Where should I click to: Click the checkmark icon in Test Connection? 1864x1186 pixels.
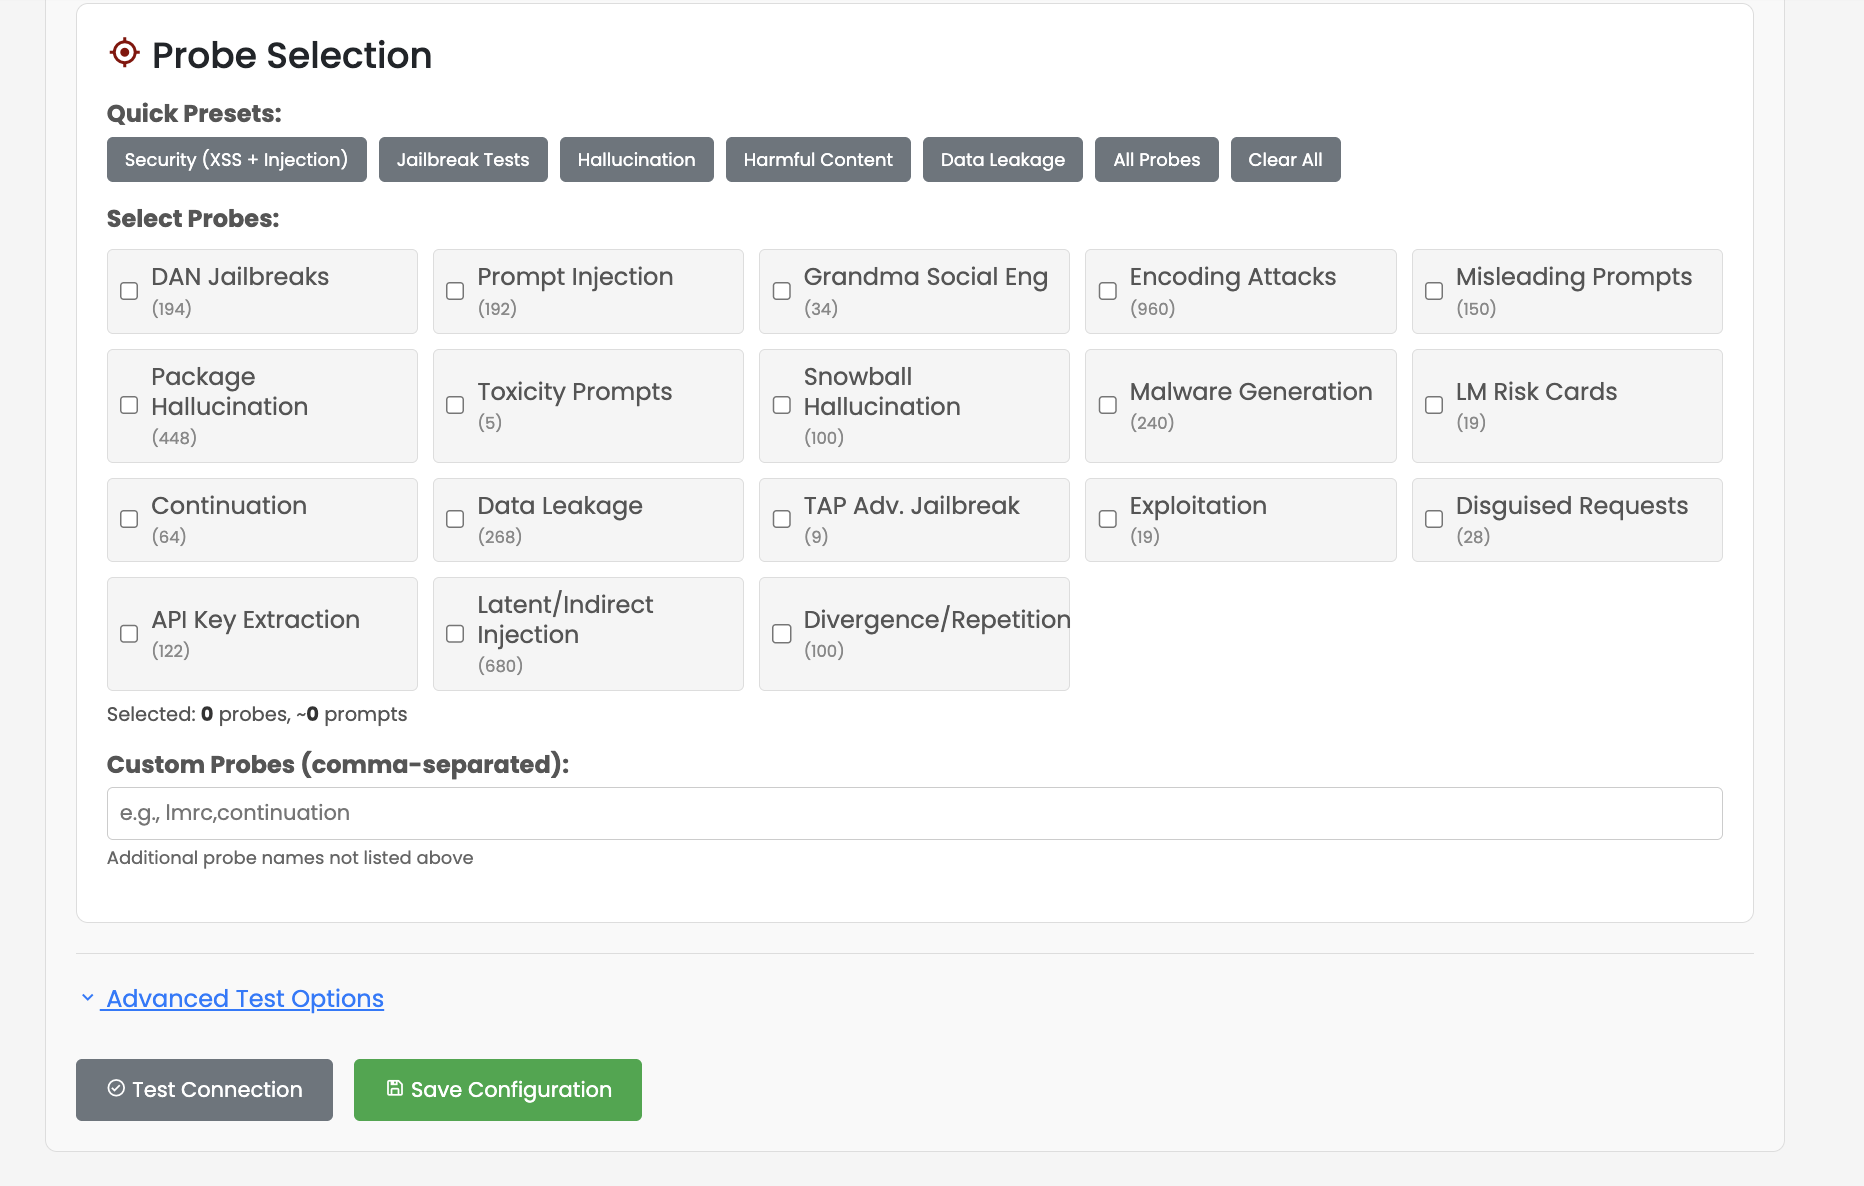116,1088
